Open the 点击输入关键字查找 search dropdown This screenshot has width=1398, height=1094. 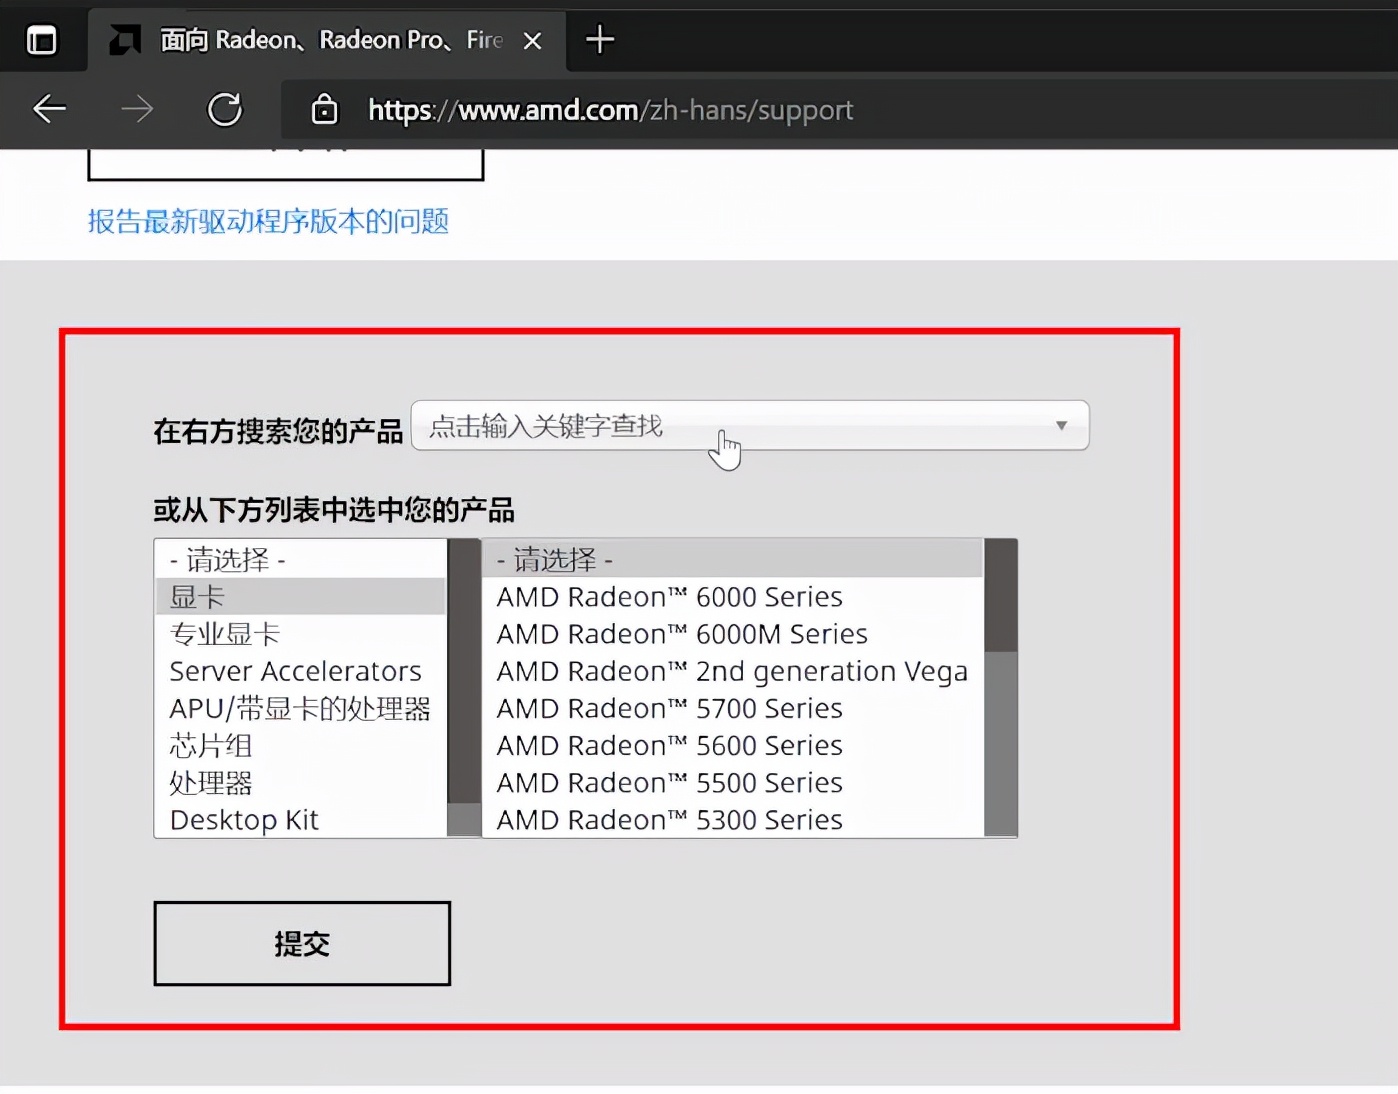click(700, 426)
